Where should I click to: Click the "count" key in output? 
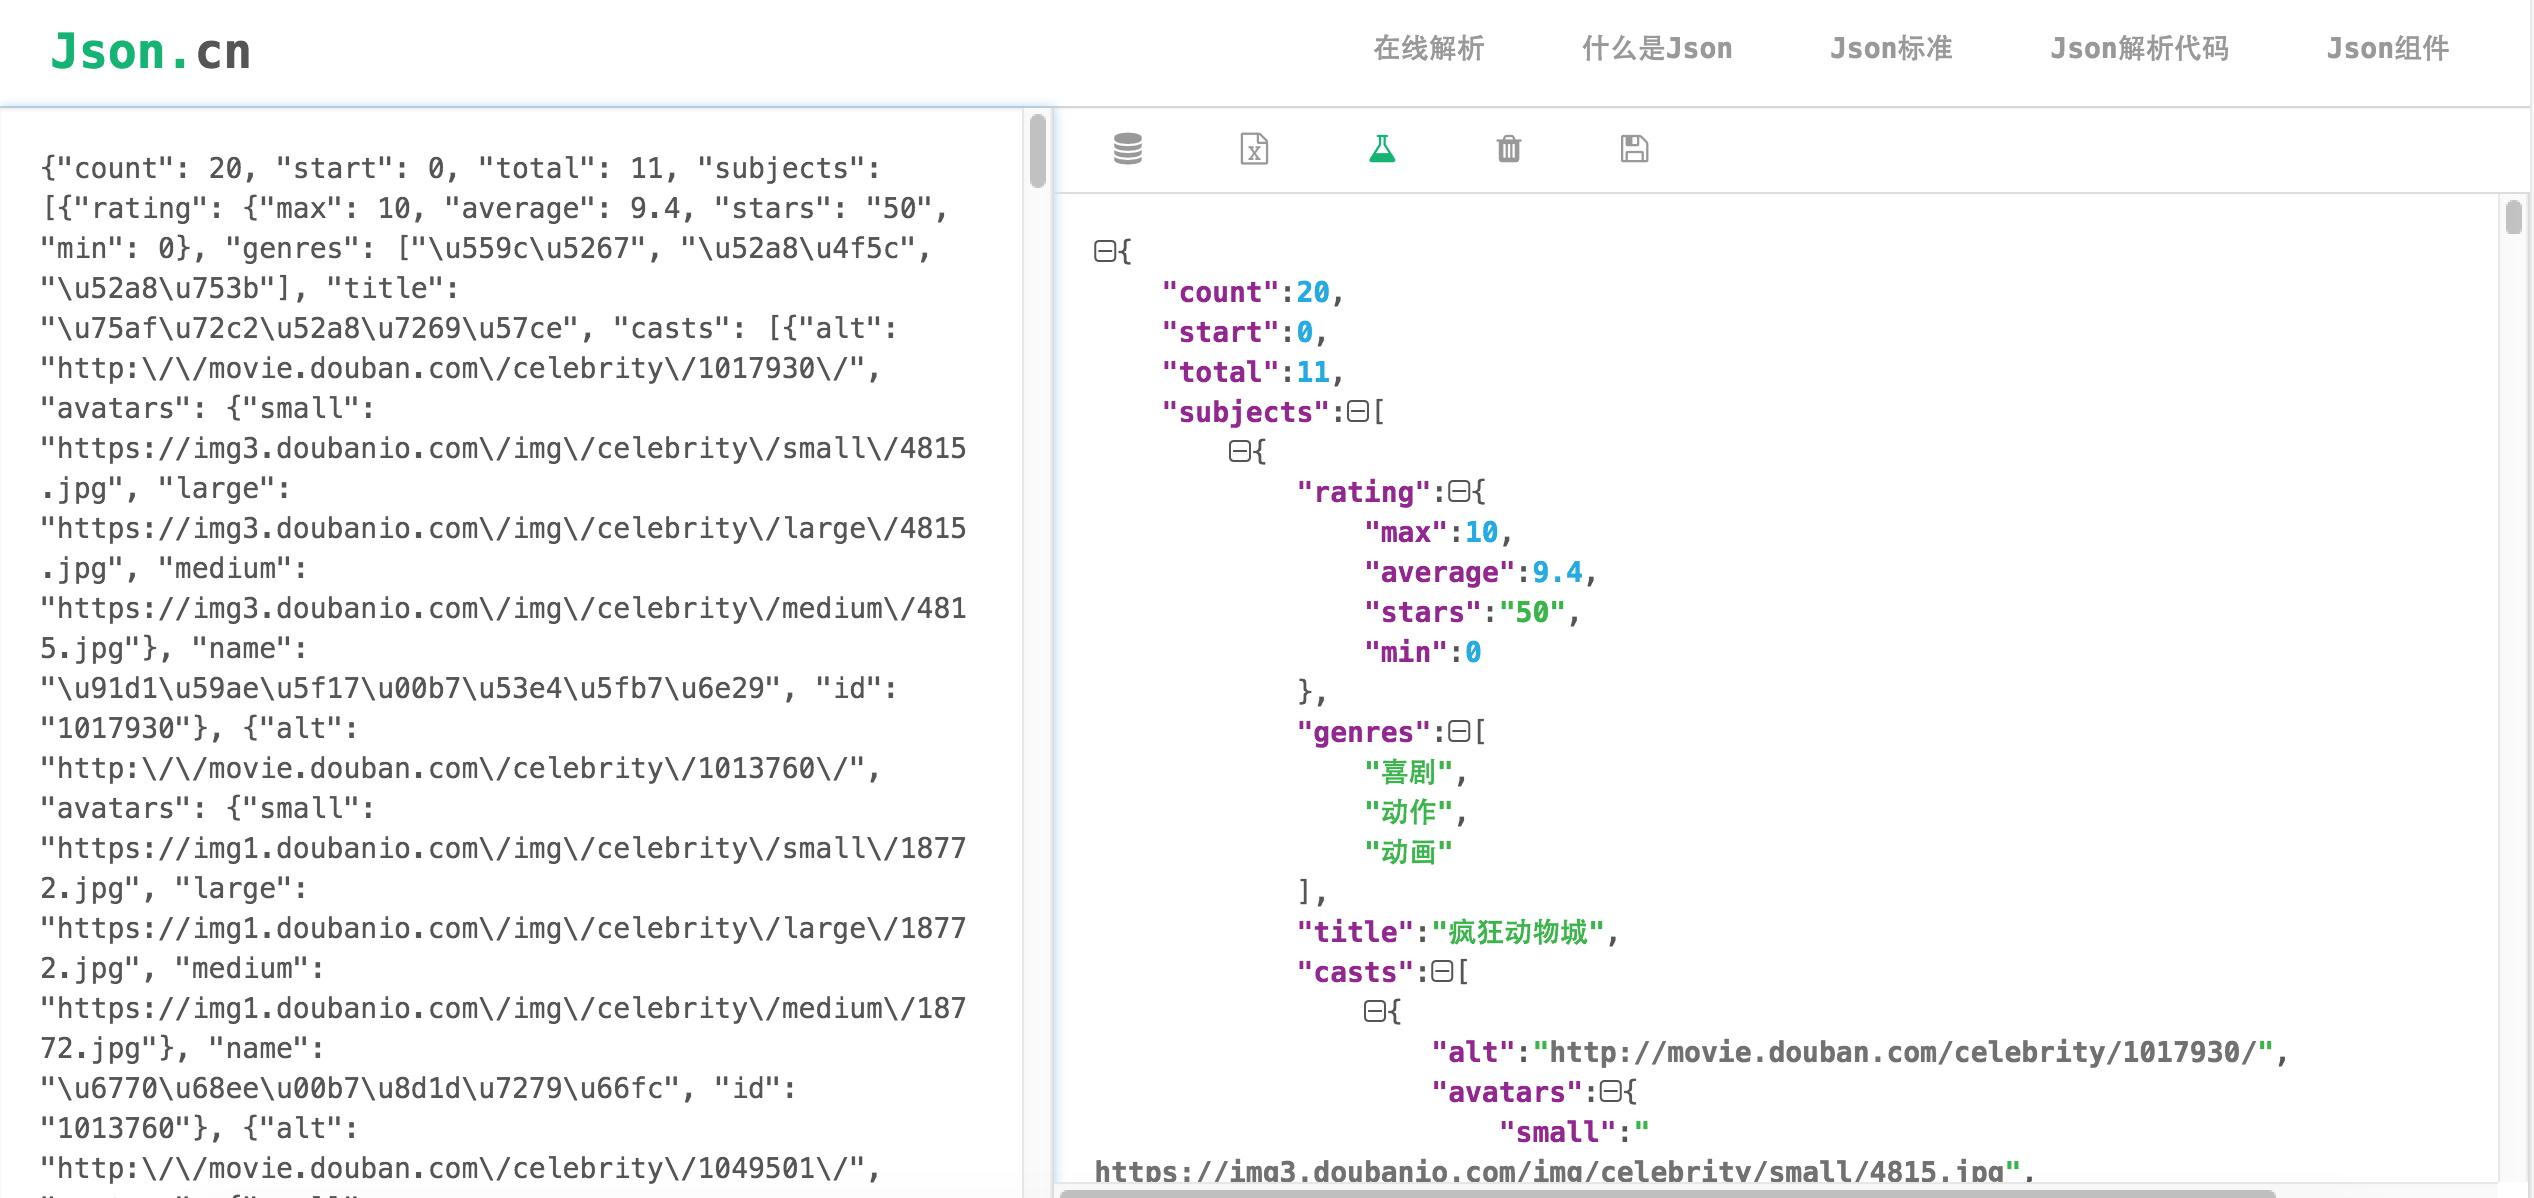1220,292
